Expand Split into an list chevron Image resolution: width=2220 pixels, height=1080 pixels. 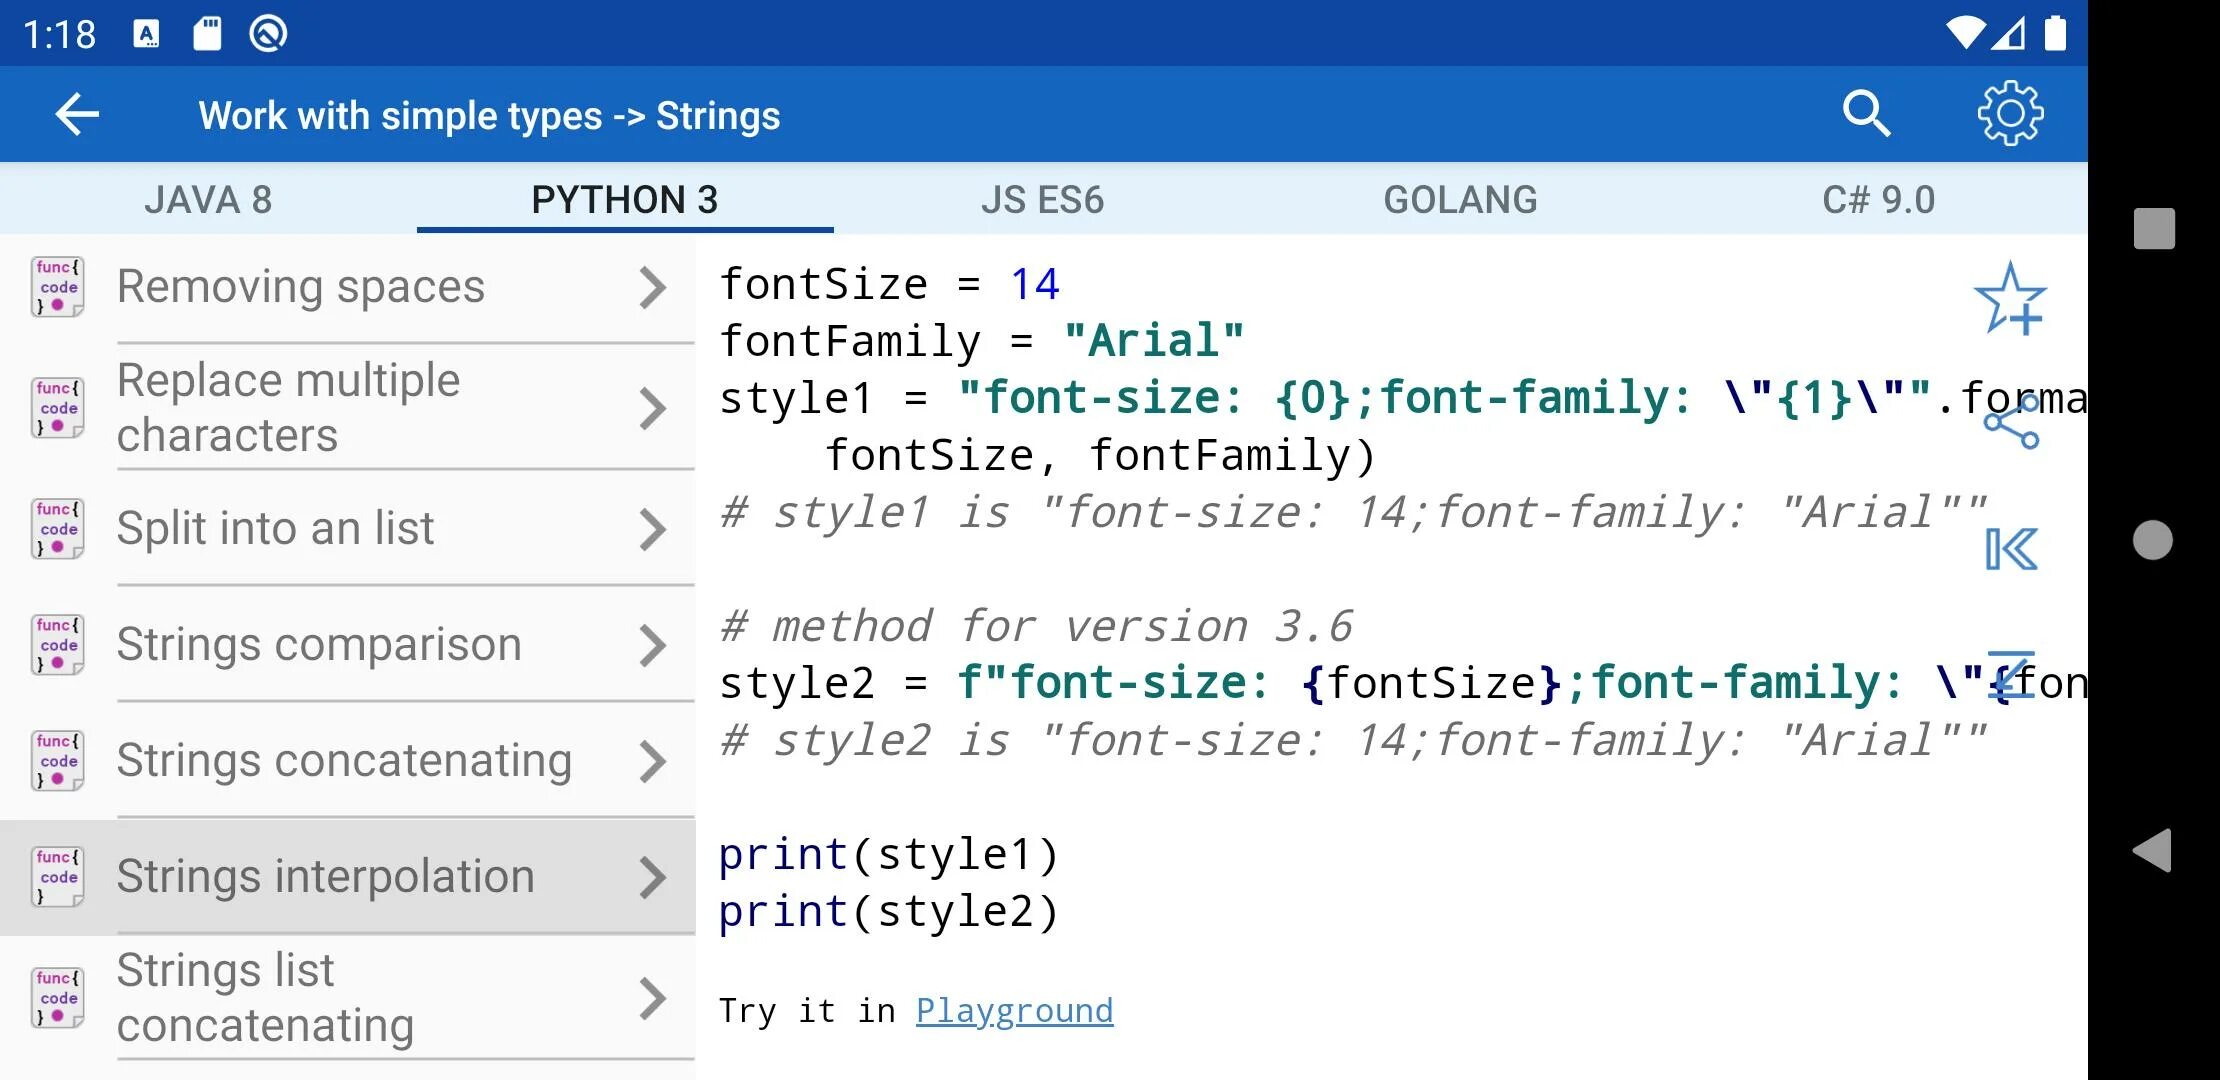click(652, 529)
